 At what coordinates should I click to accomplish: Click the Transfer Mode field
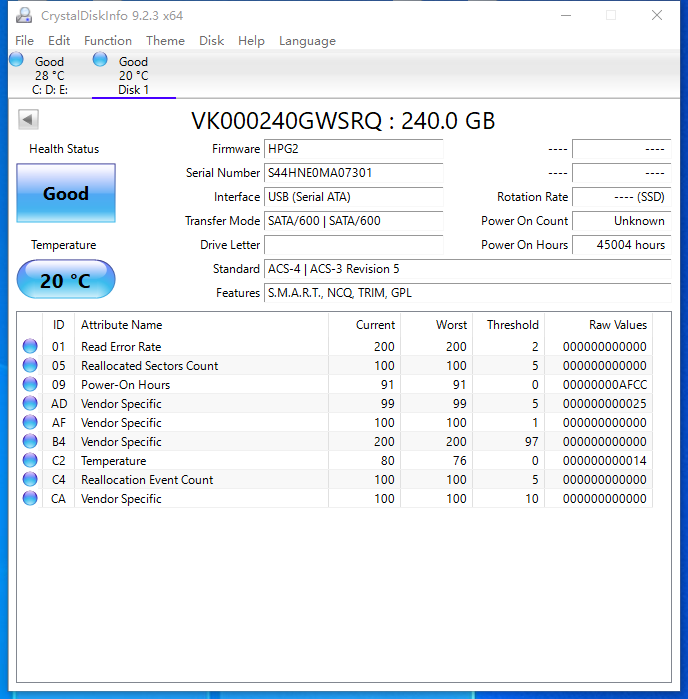coord(354,221)
